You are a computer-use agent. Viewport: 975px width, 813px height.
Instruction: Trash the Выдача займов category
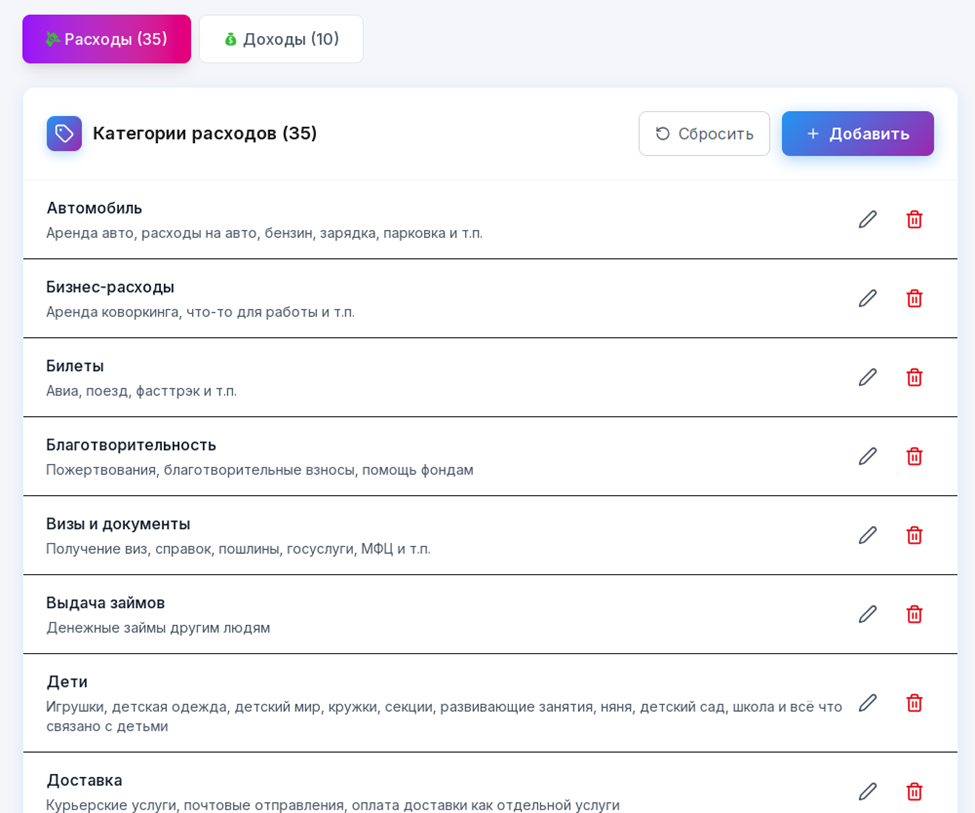point(914,614)
